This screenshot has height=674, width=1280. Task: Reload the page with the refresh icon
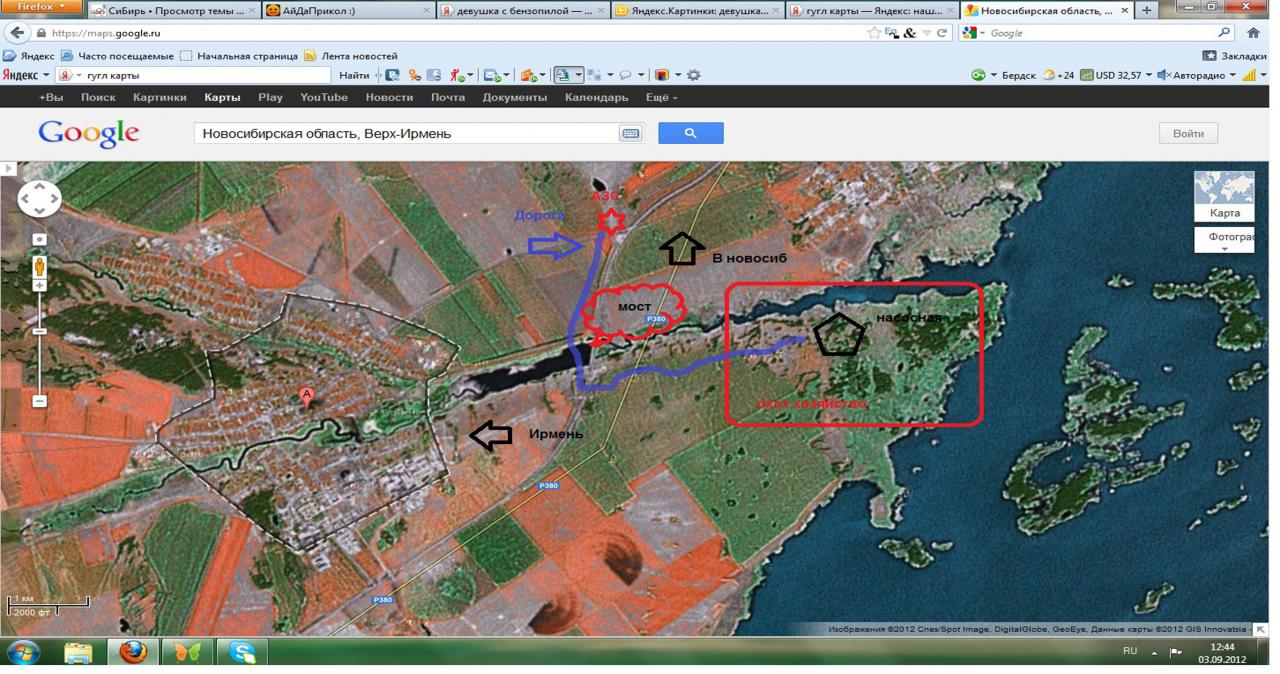pos(941,33)
